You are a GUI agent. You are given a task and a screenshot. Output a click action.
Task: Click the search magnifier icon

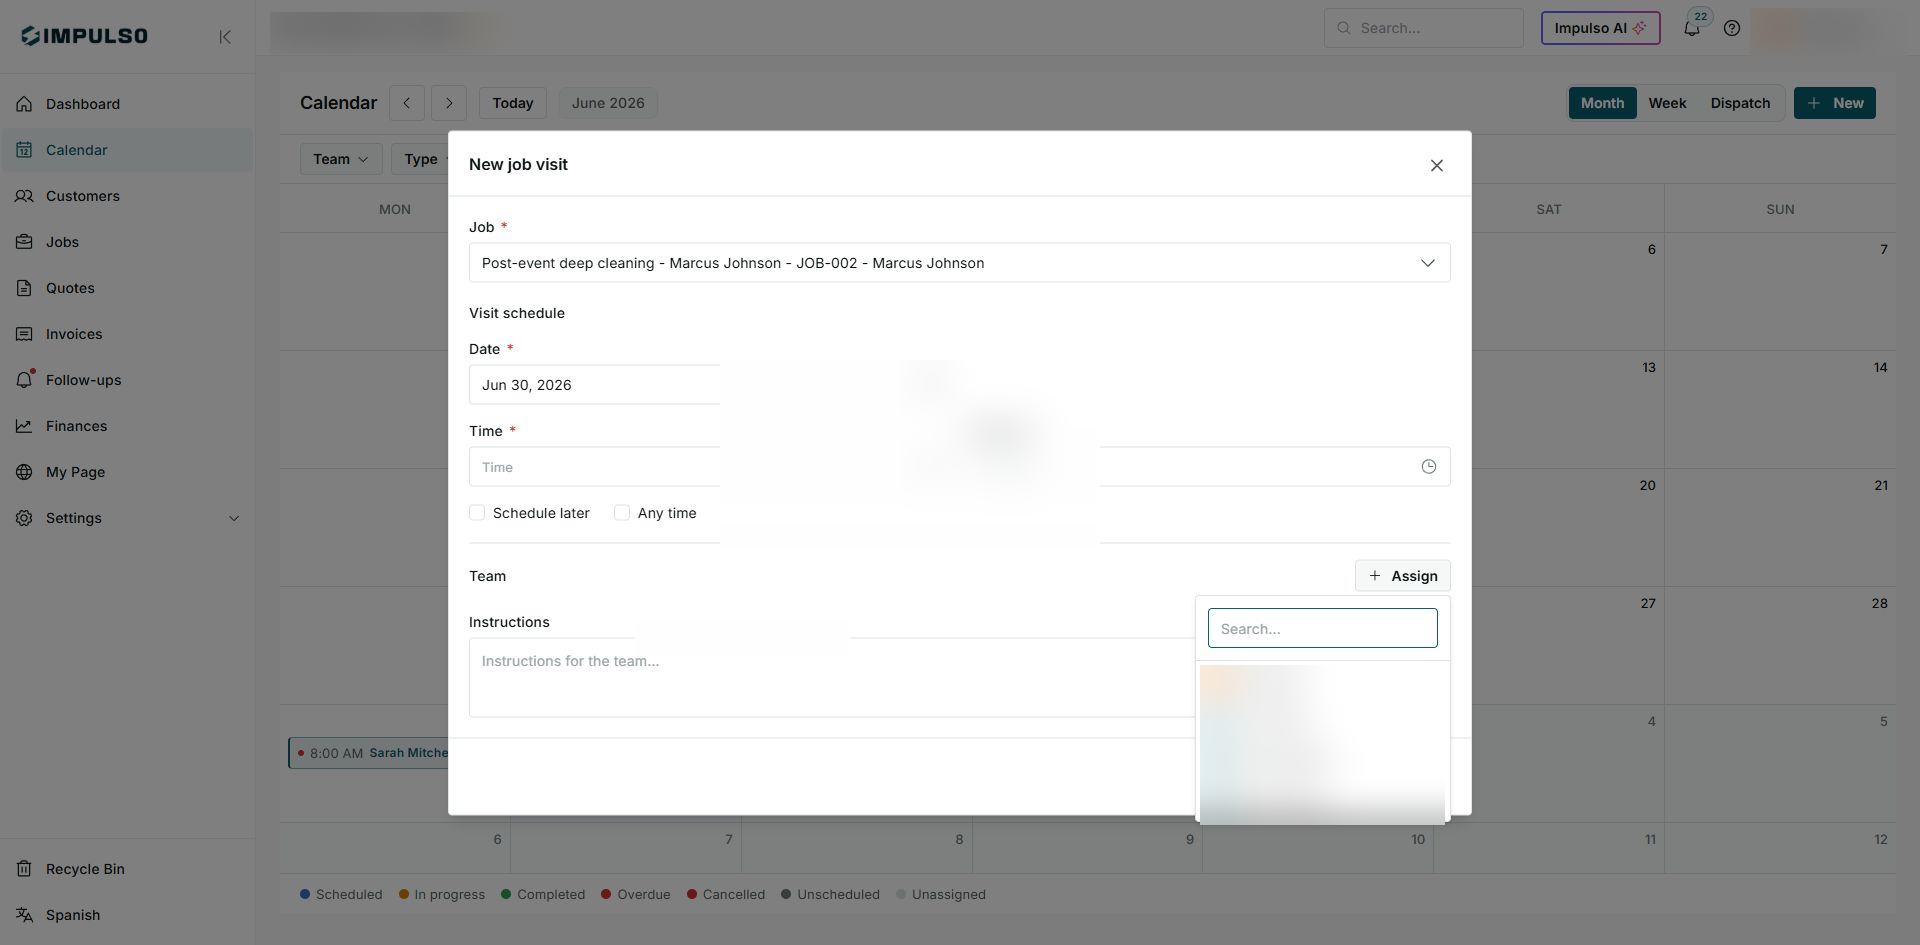(1343, 28)
